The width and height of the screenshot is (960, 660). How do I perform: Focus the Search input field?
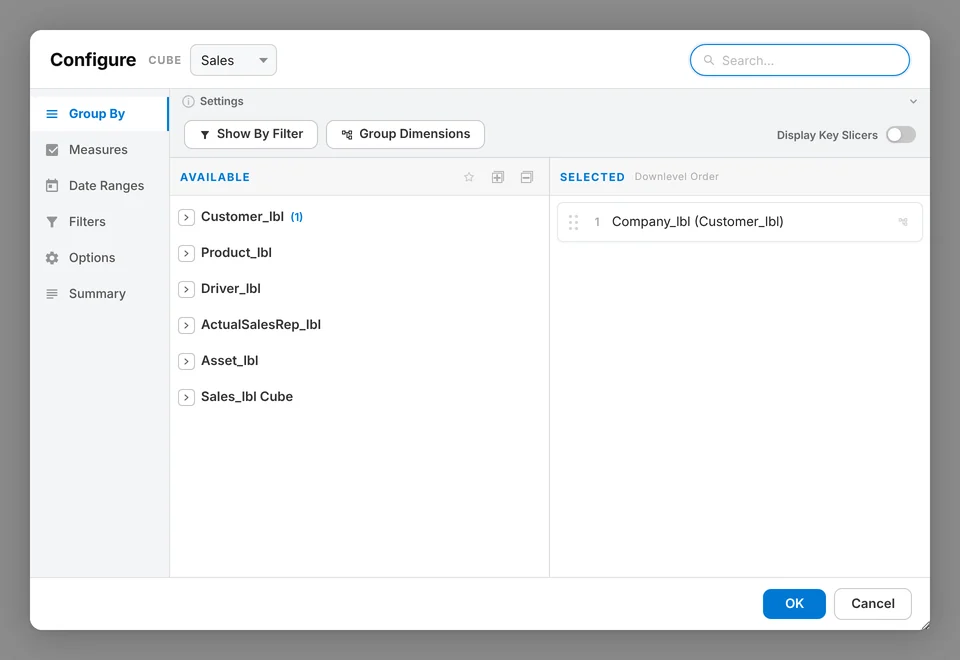pos(800,60)
